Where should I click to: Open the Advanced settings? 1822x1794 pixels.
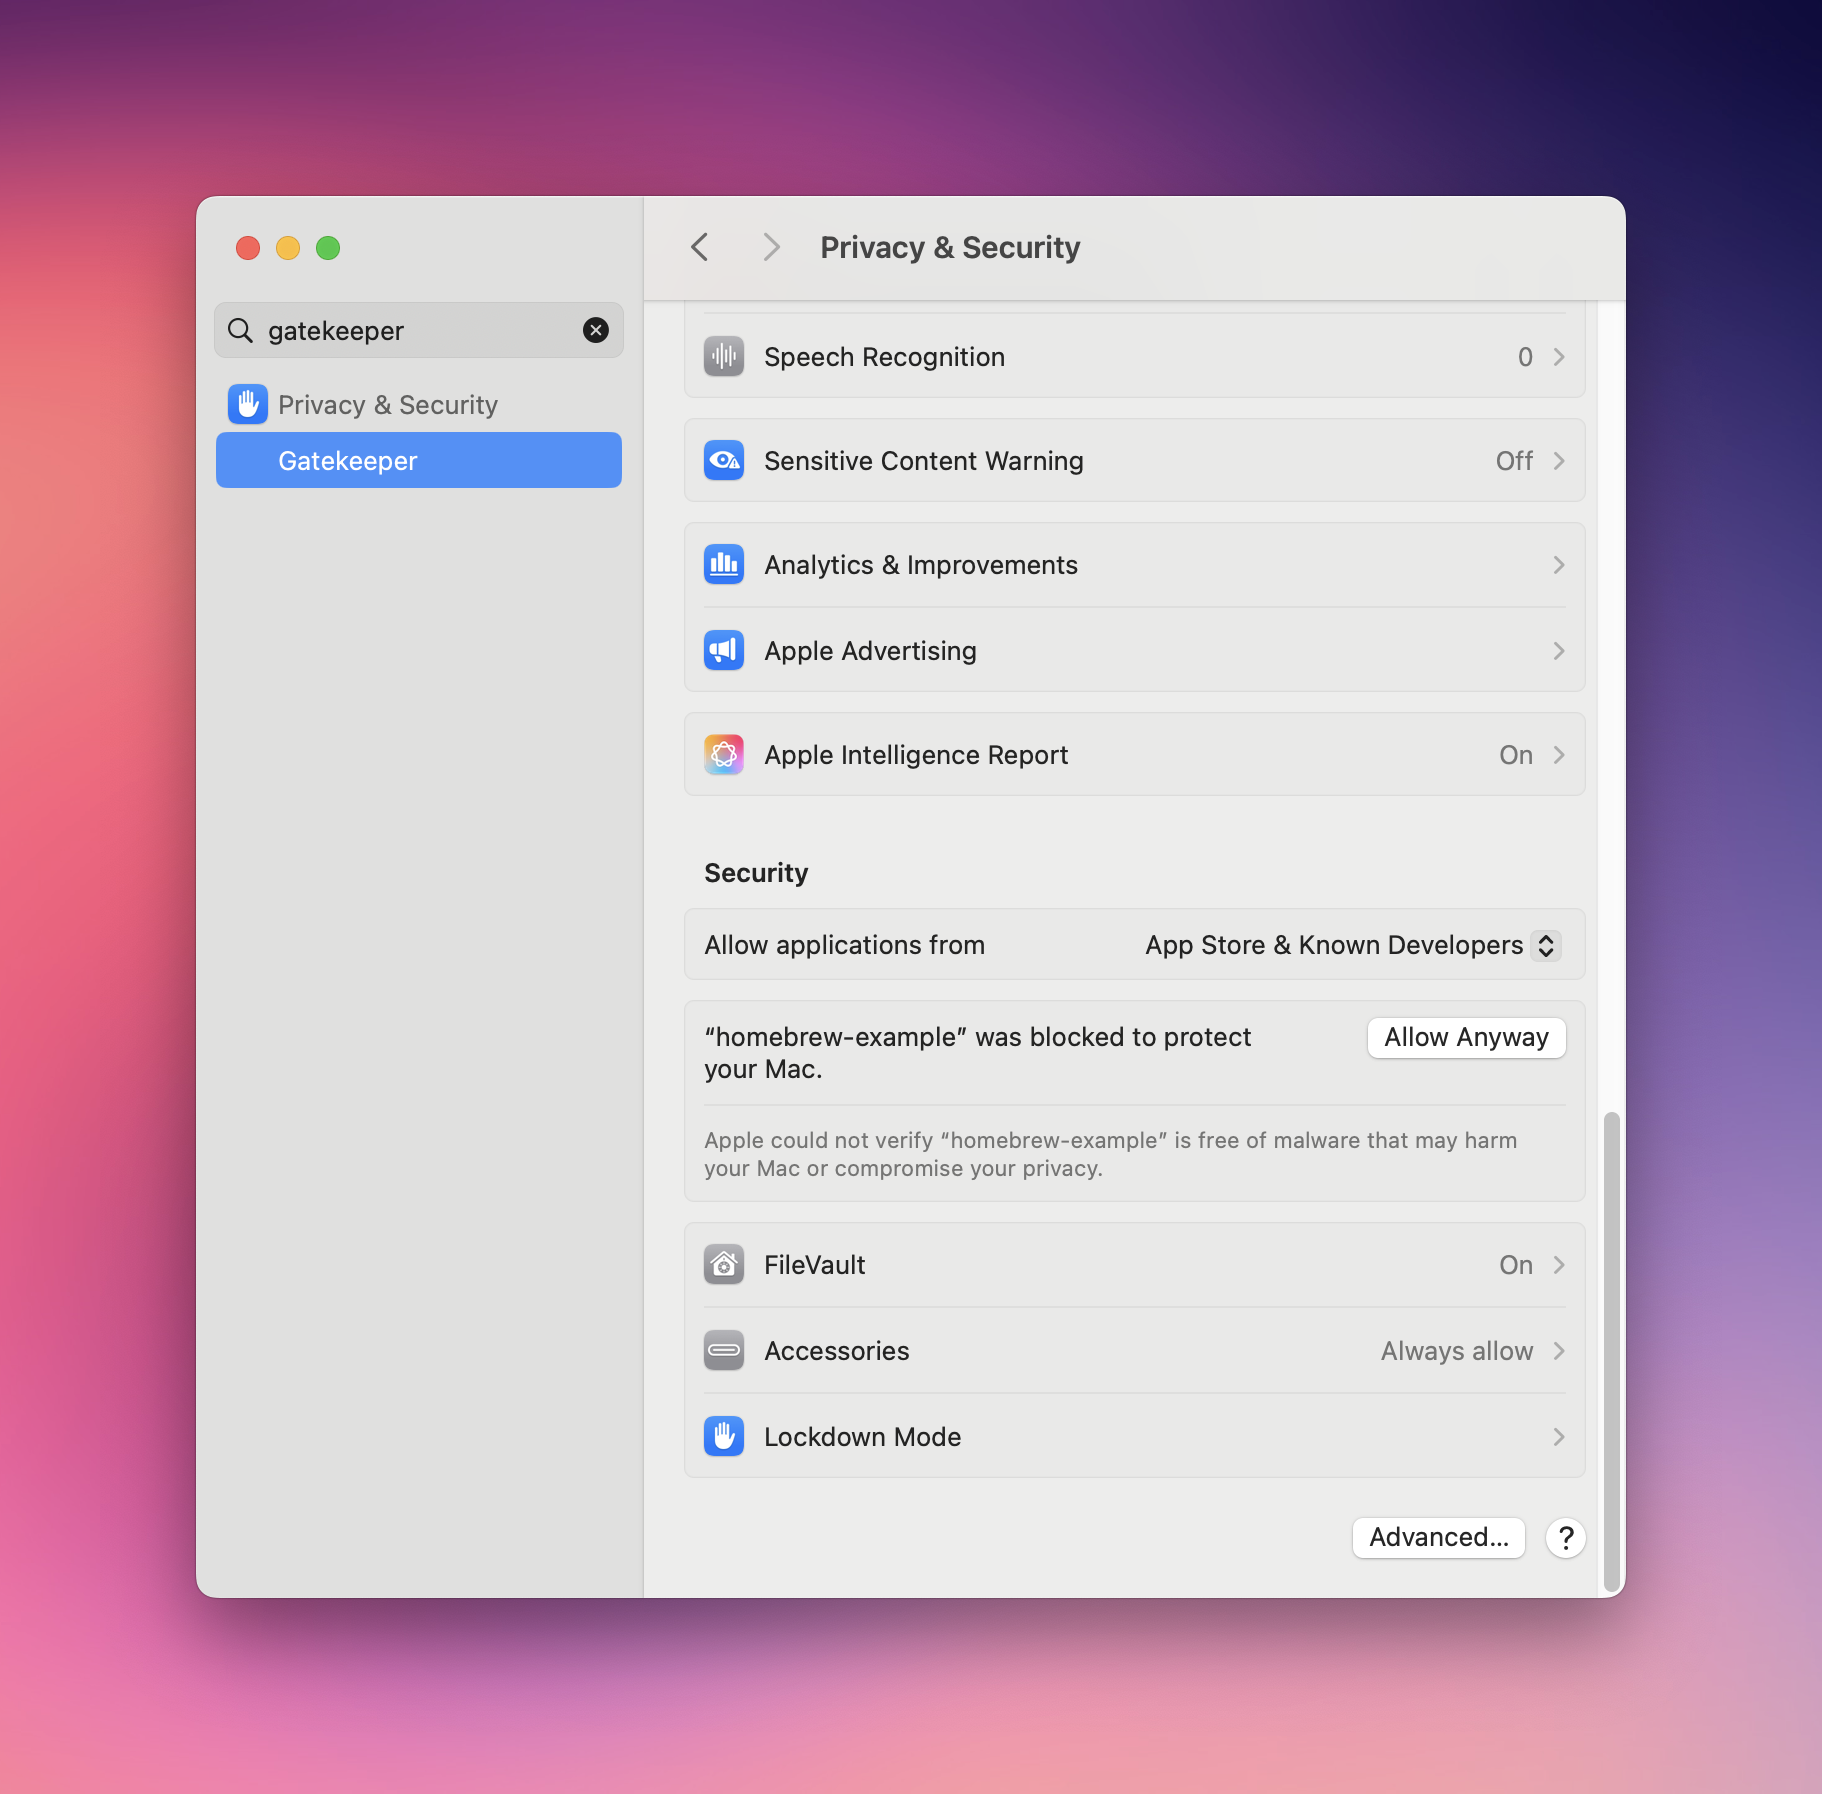(1437, 1538)
